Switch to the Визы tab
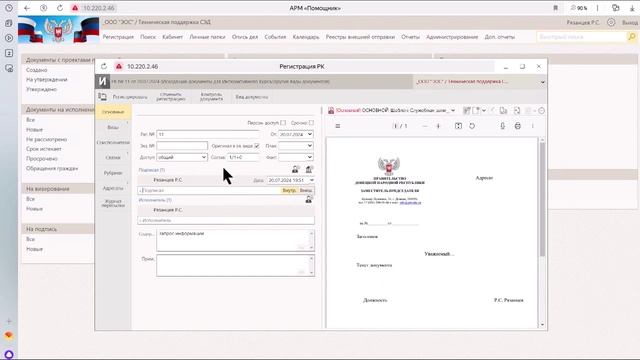Image resolution: width=640 pixels, height=360 pixels. 113,127
